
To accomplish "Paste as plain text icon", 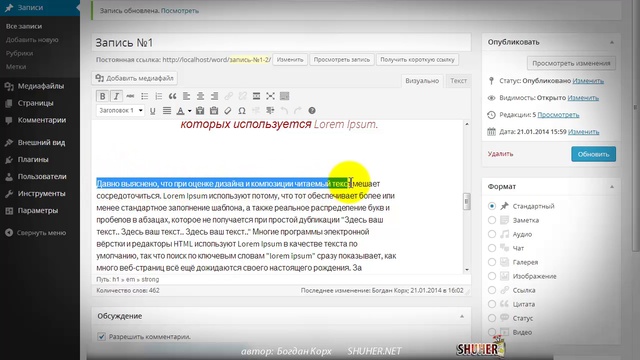I will point(200,111).
